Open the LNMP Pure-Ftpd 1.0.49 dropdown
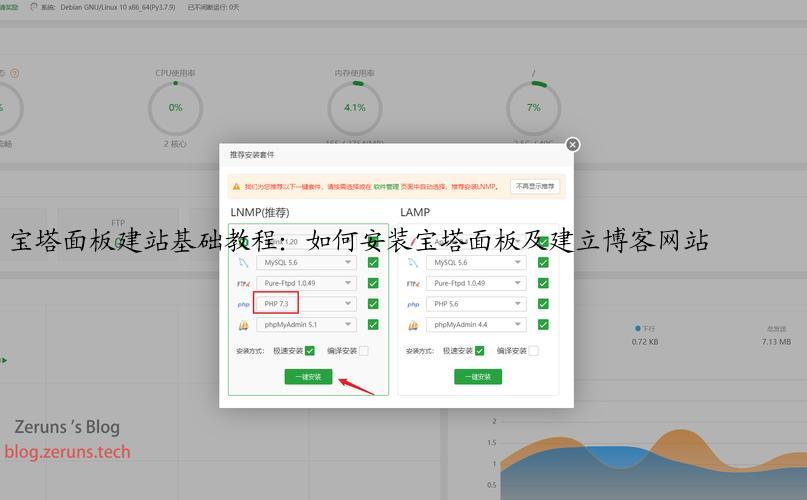The image size is (807, 500). [306, 283]
